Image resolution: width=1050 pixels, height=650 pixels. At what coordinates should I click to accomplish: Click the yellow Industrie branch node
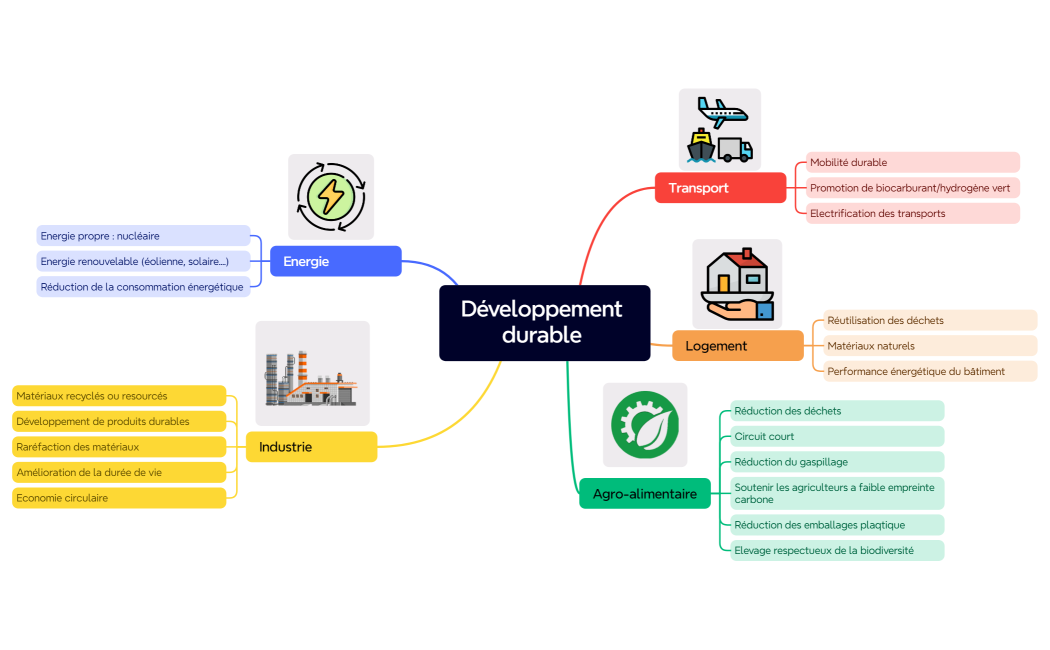click(x=311, y=447)
